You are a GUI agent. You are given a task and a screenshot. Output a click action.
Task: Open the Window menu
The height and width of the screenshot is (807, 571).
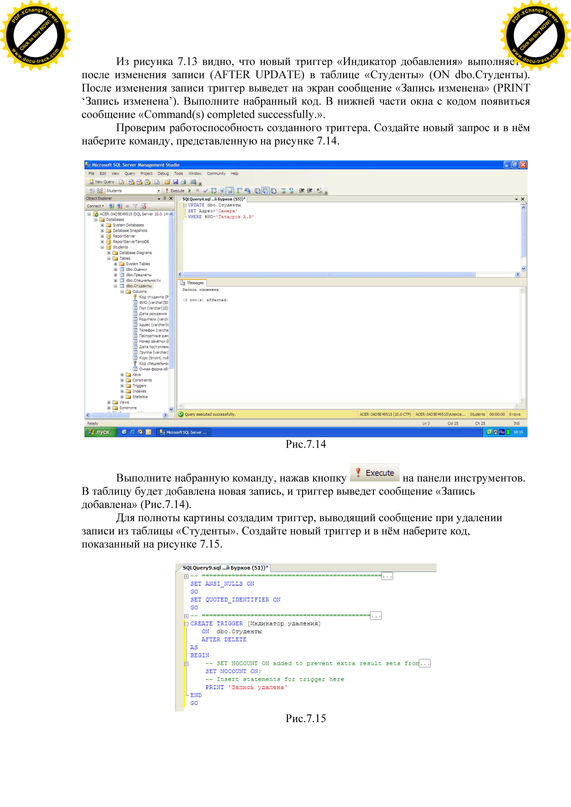pyautogui.click(x=195, y=174)
